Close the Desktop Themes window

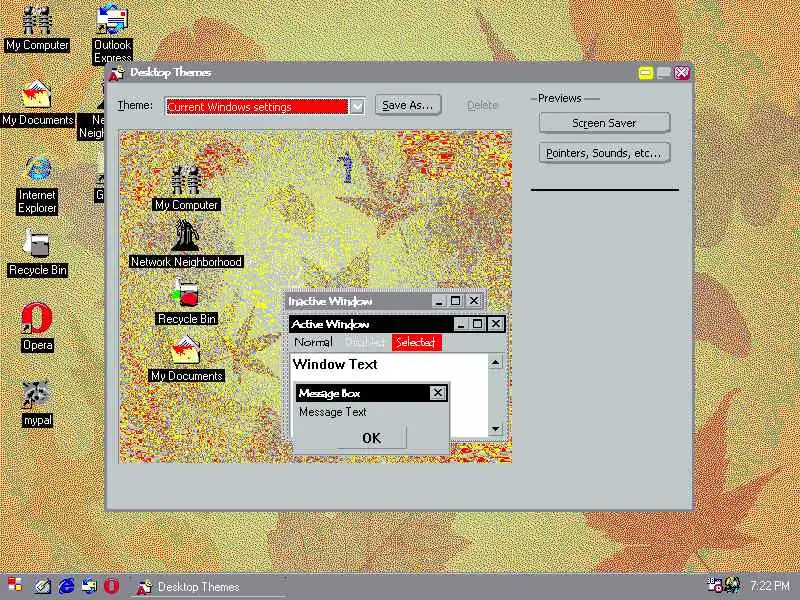click(682, 73)
